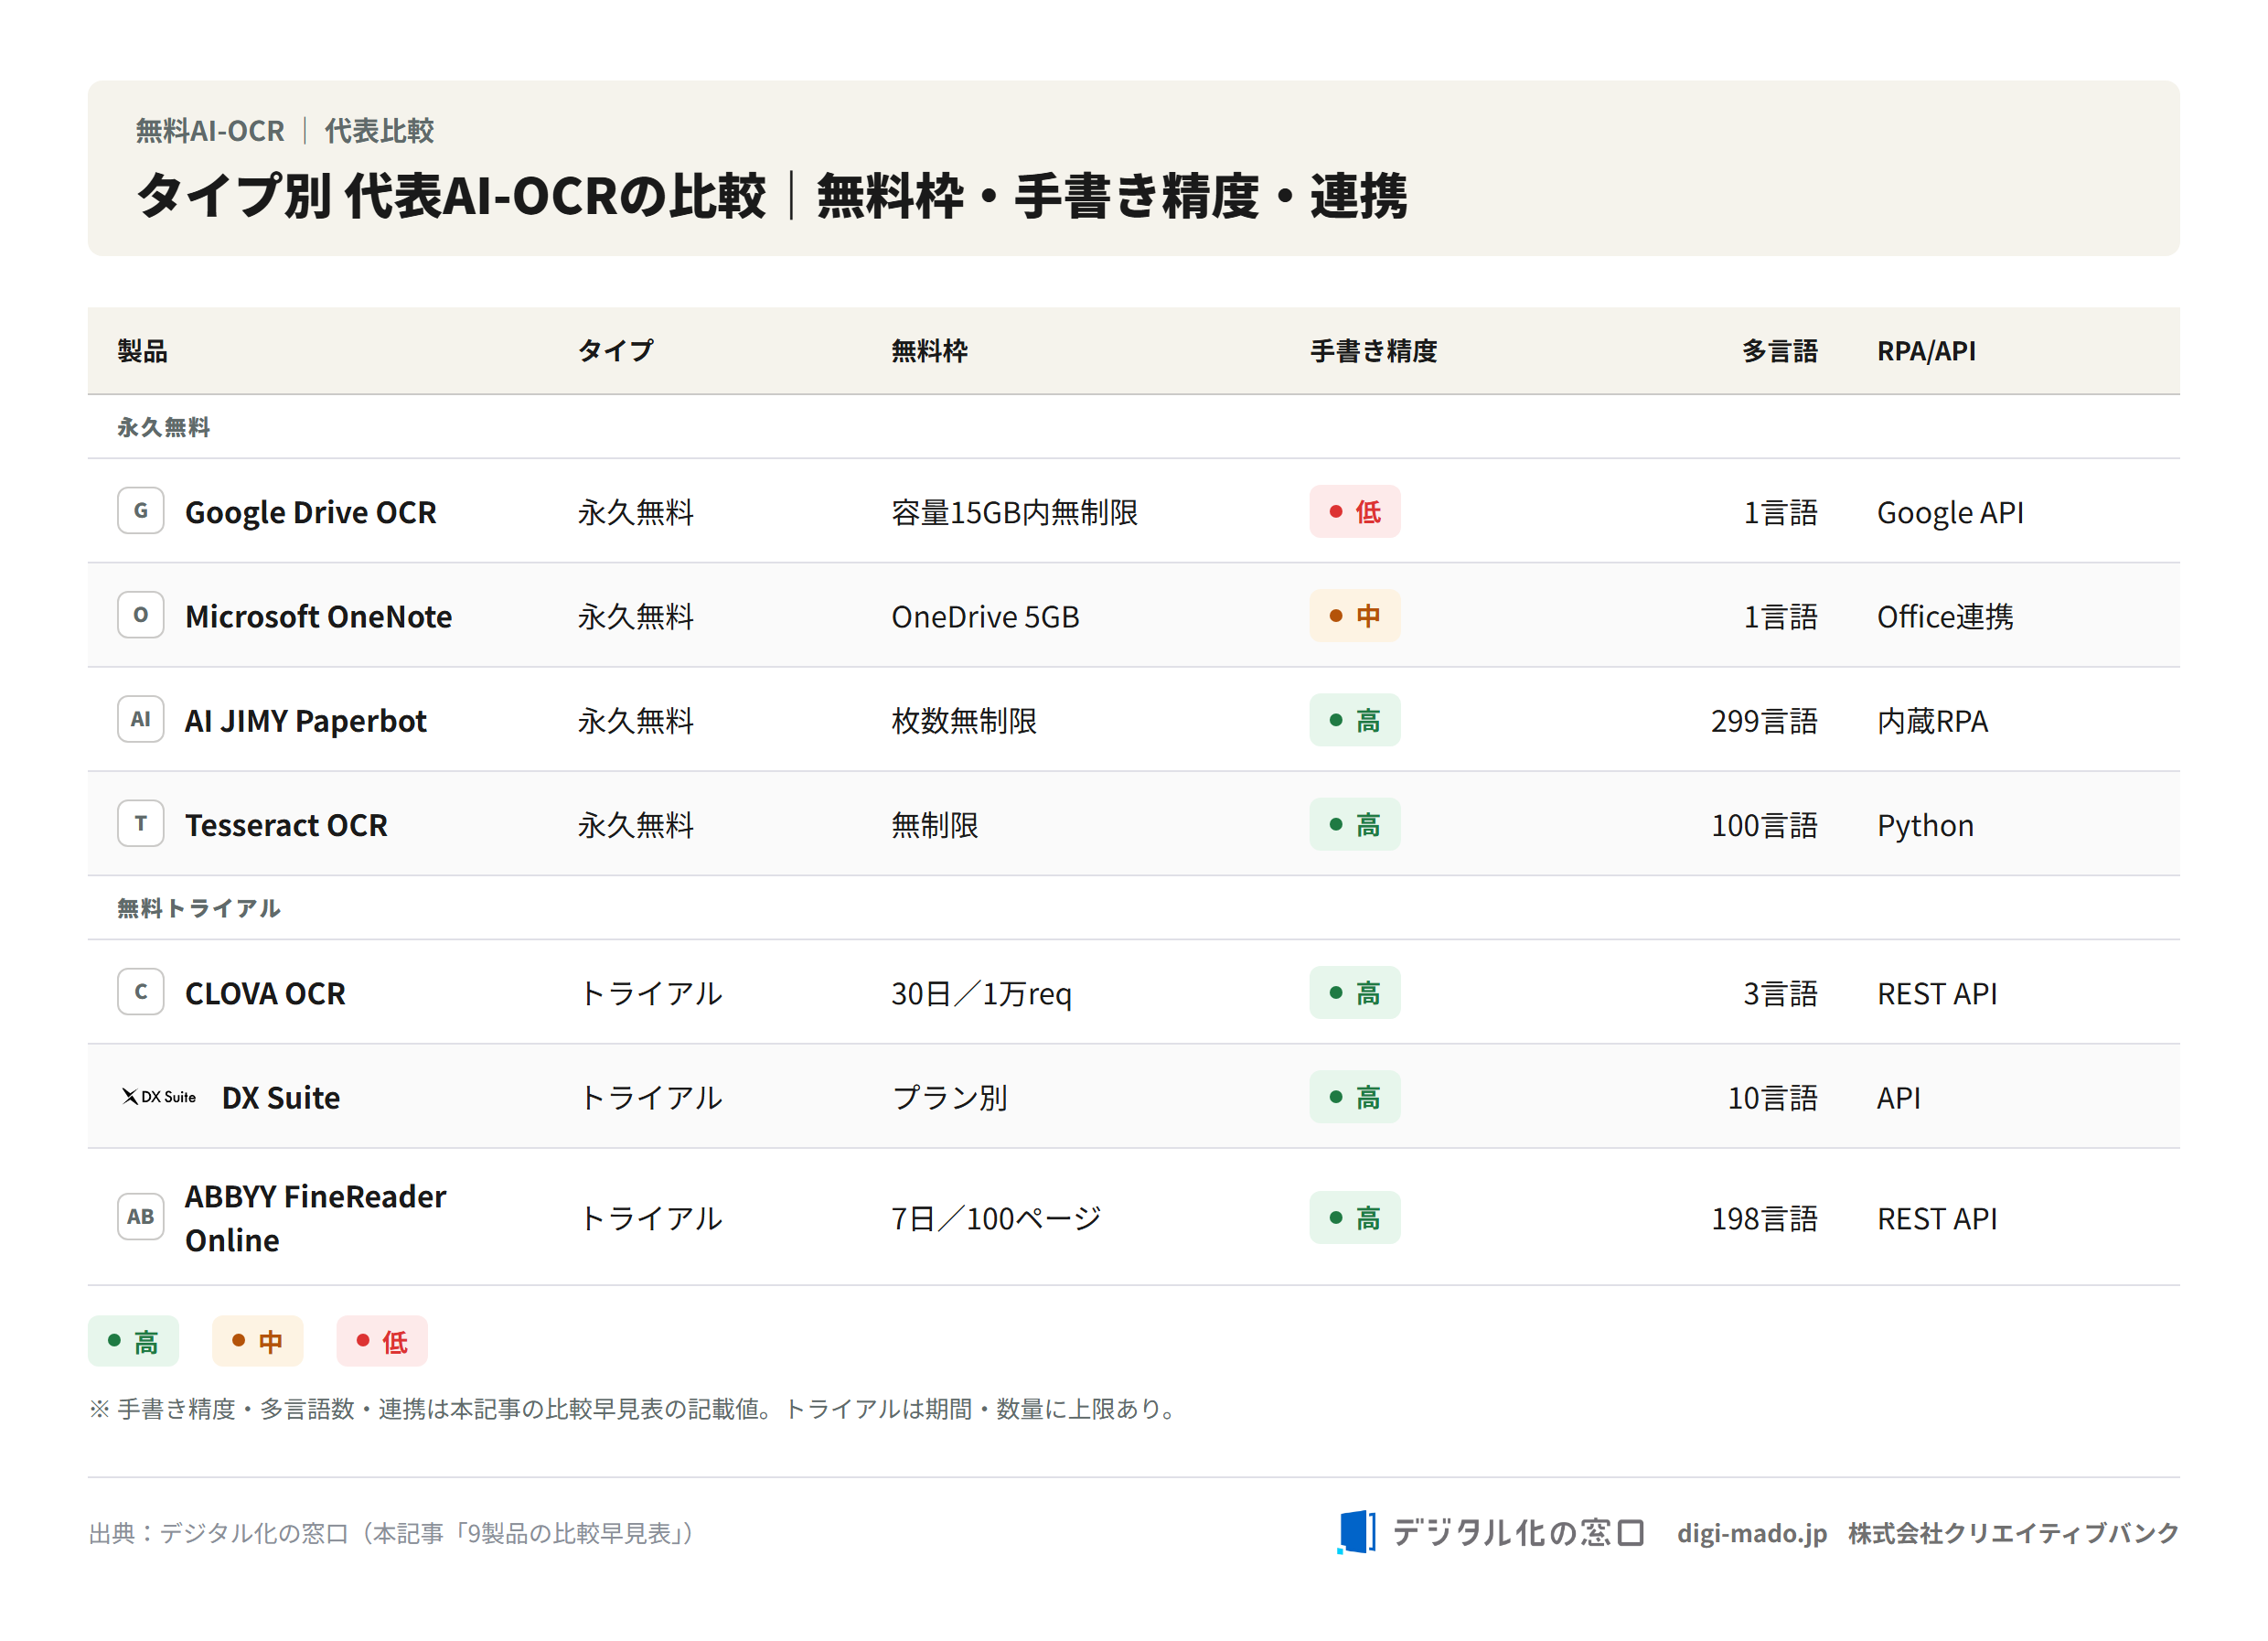Click the 3言語 cell
2268x1641 pixels.
(1780, 993)
